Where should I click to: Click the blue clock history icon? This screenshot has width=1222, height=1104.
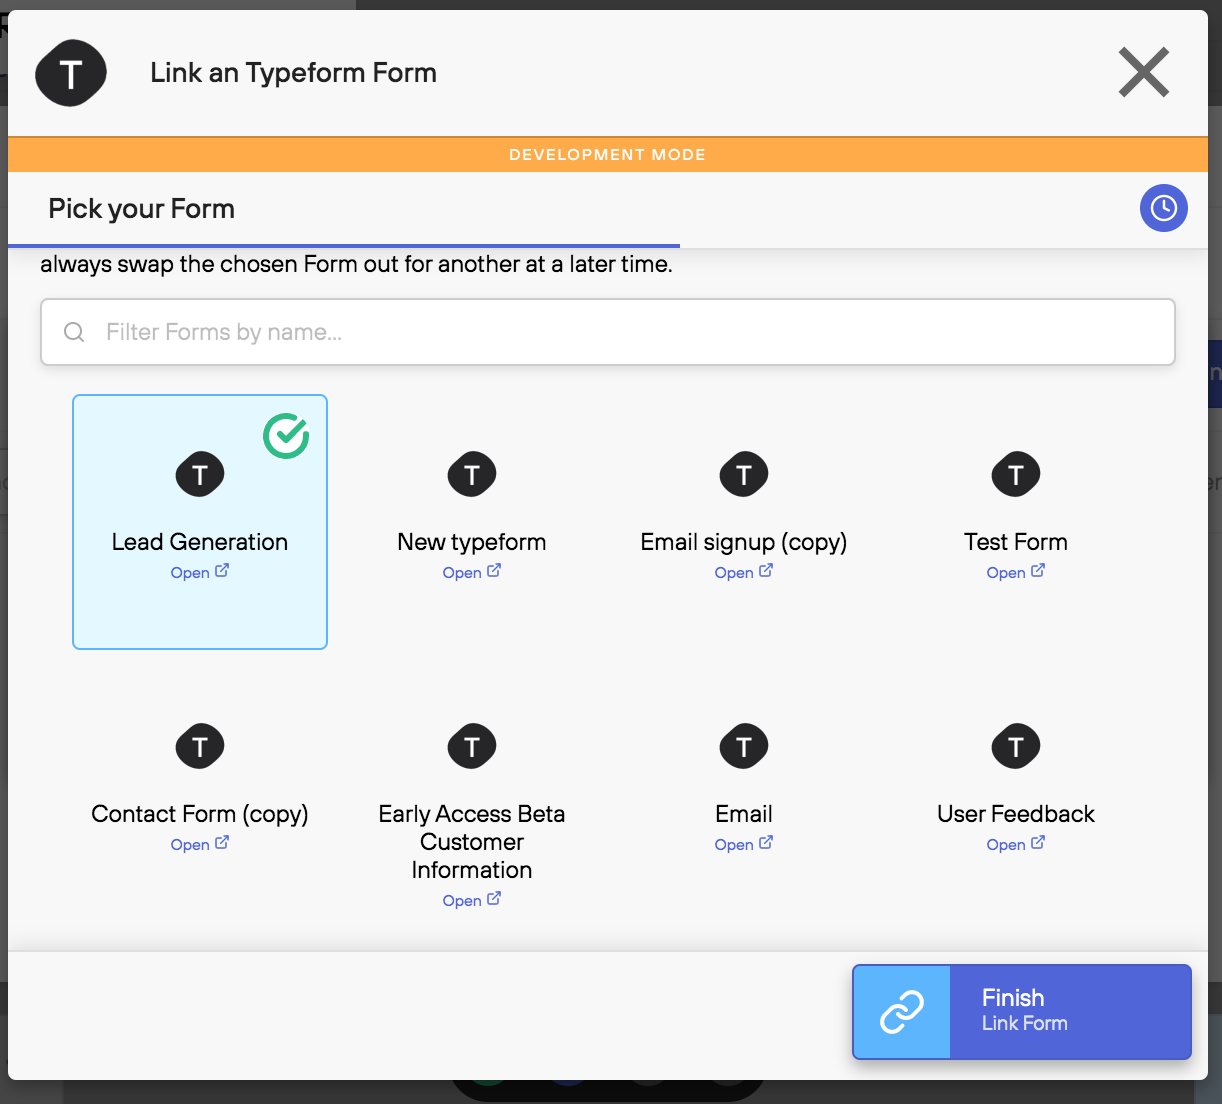[x=1164, y=208]
